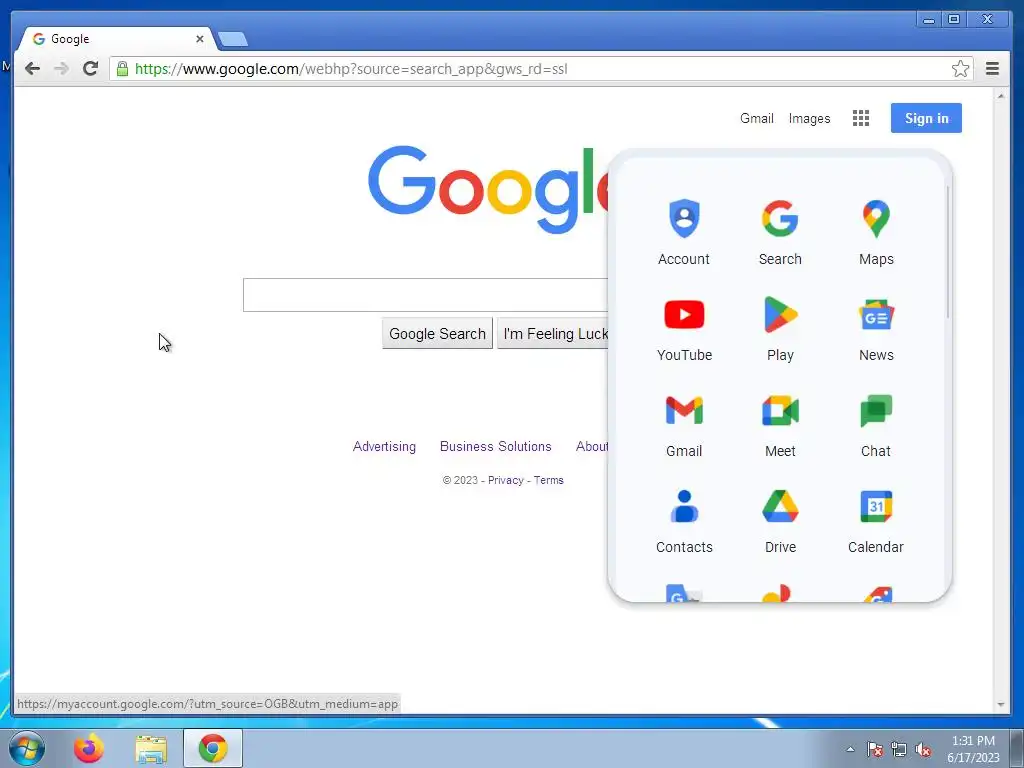This screenshot has width=1024, height=768.
Task: Show hidden system tray icons
Action: [x=850, y=749]
